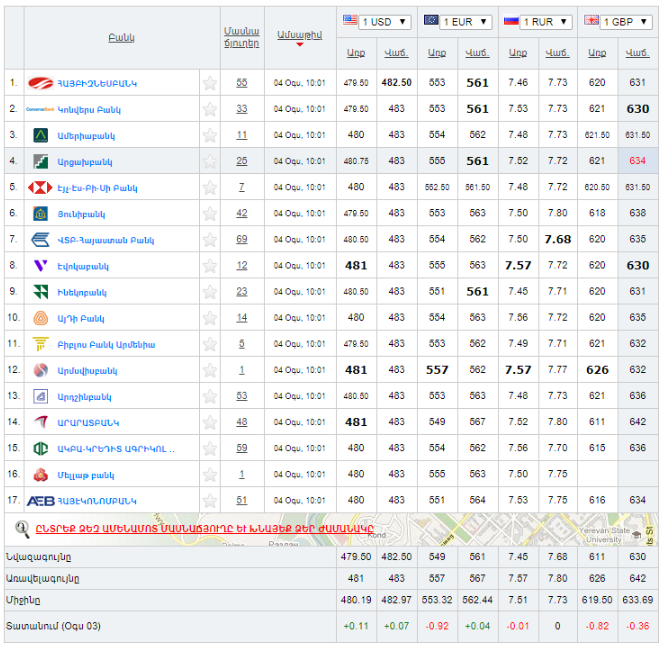Click the Araratbank logo icon in row 14
662x645 pixels.
[41, 422]
